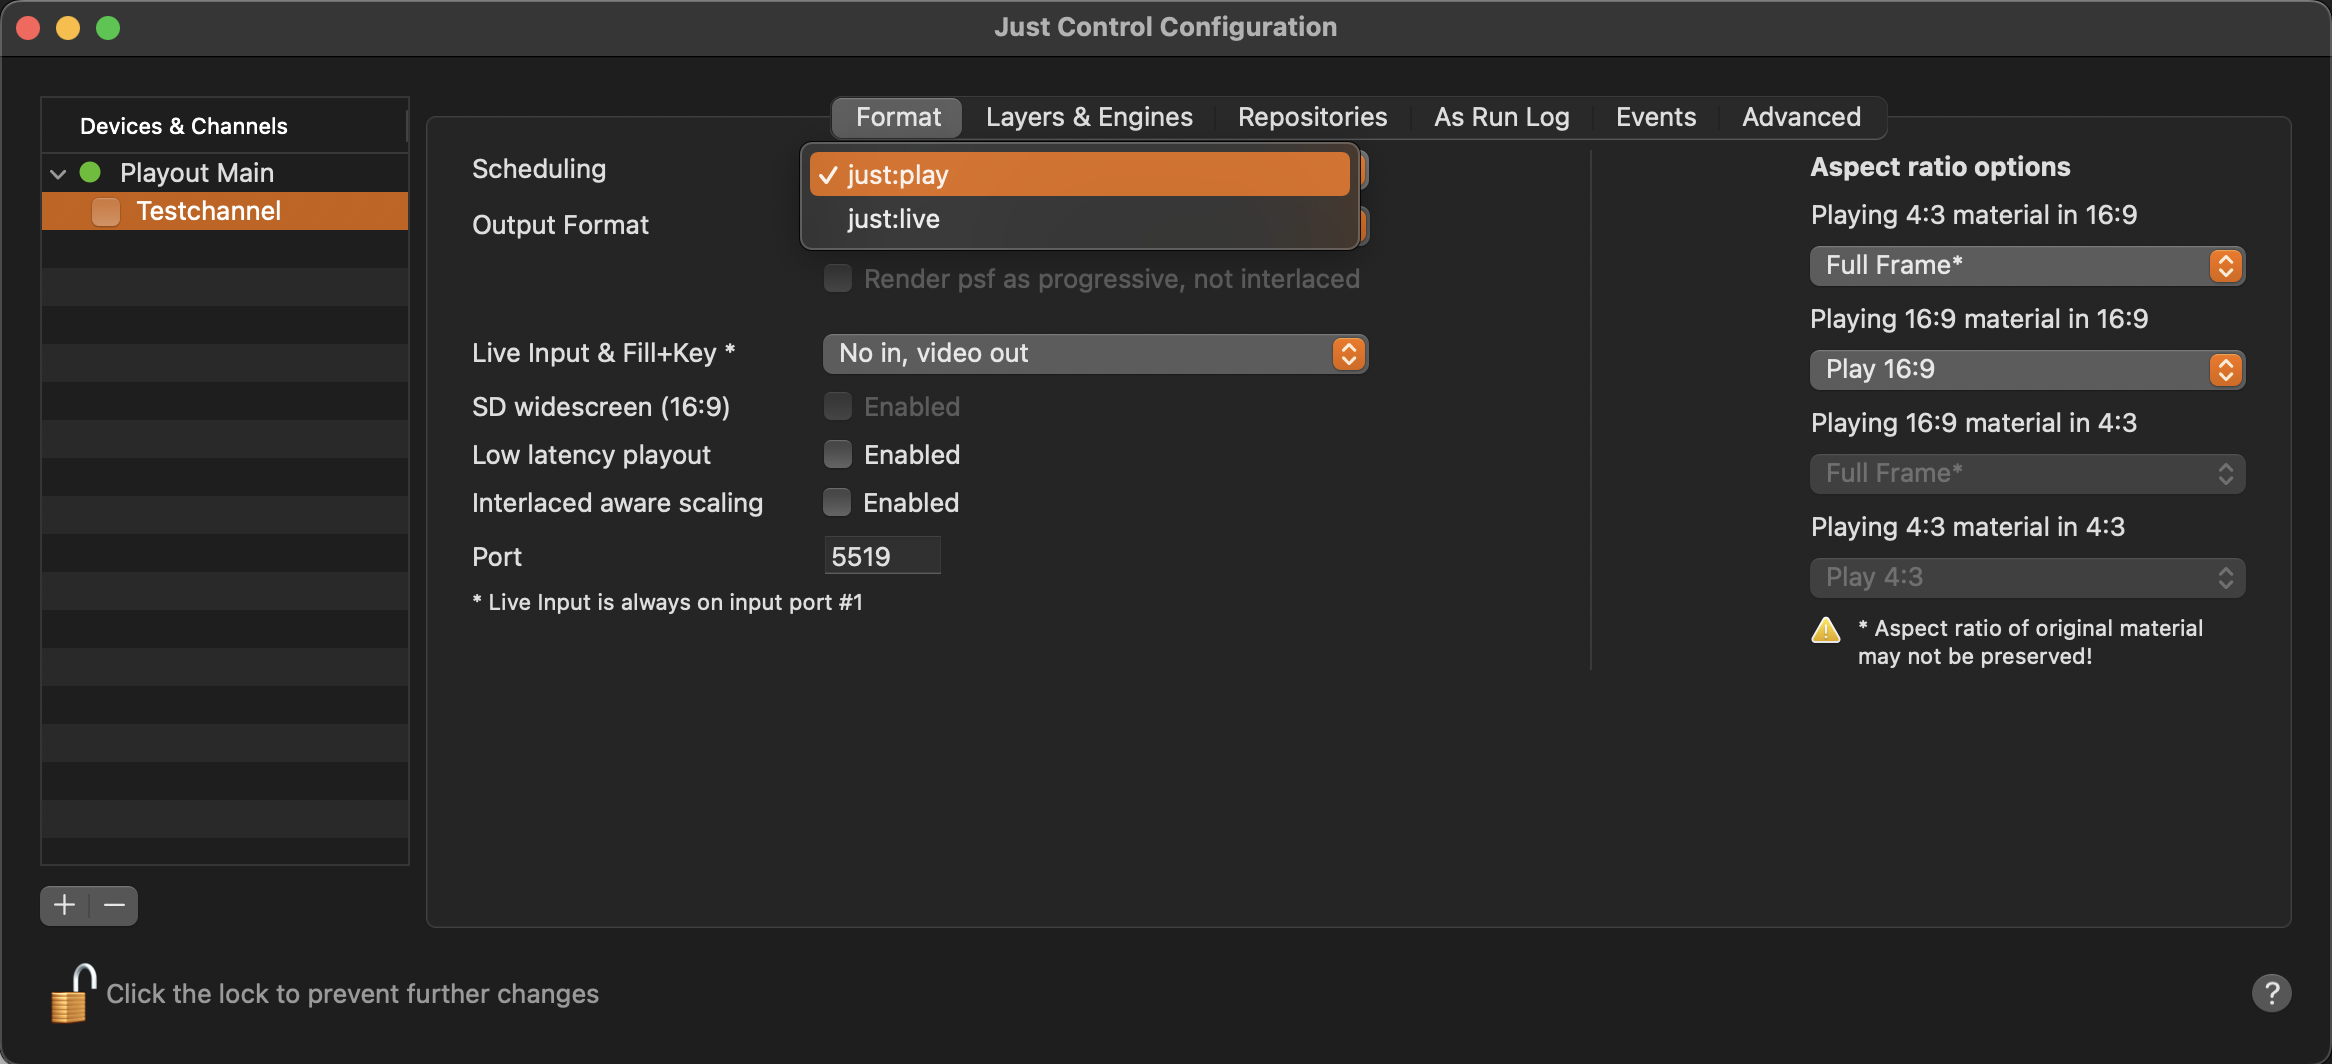Image resolution: width=2332 pixels, height=1064 pixels.
Task: Toggle SD widescreen (16:9) Enabled checkbox
Action: 838,406
